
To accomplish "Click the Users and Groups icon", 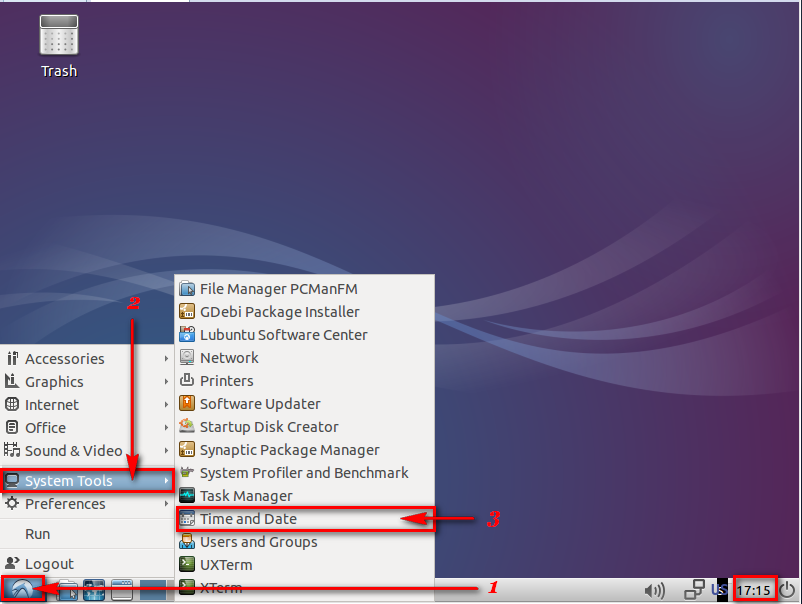I will pos(187,542).
